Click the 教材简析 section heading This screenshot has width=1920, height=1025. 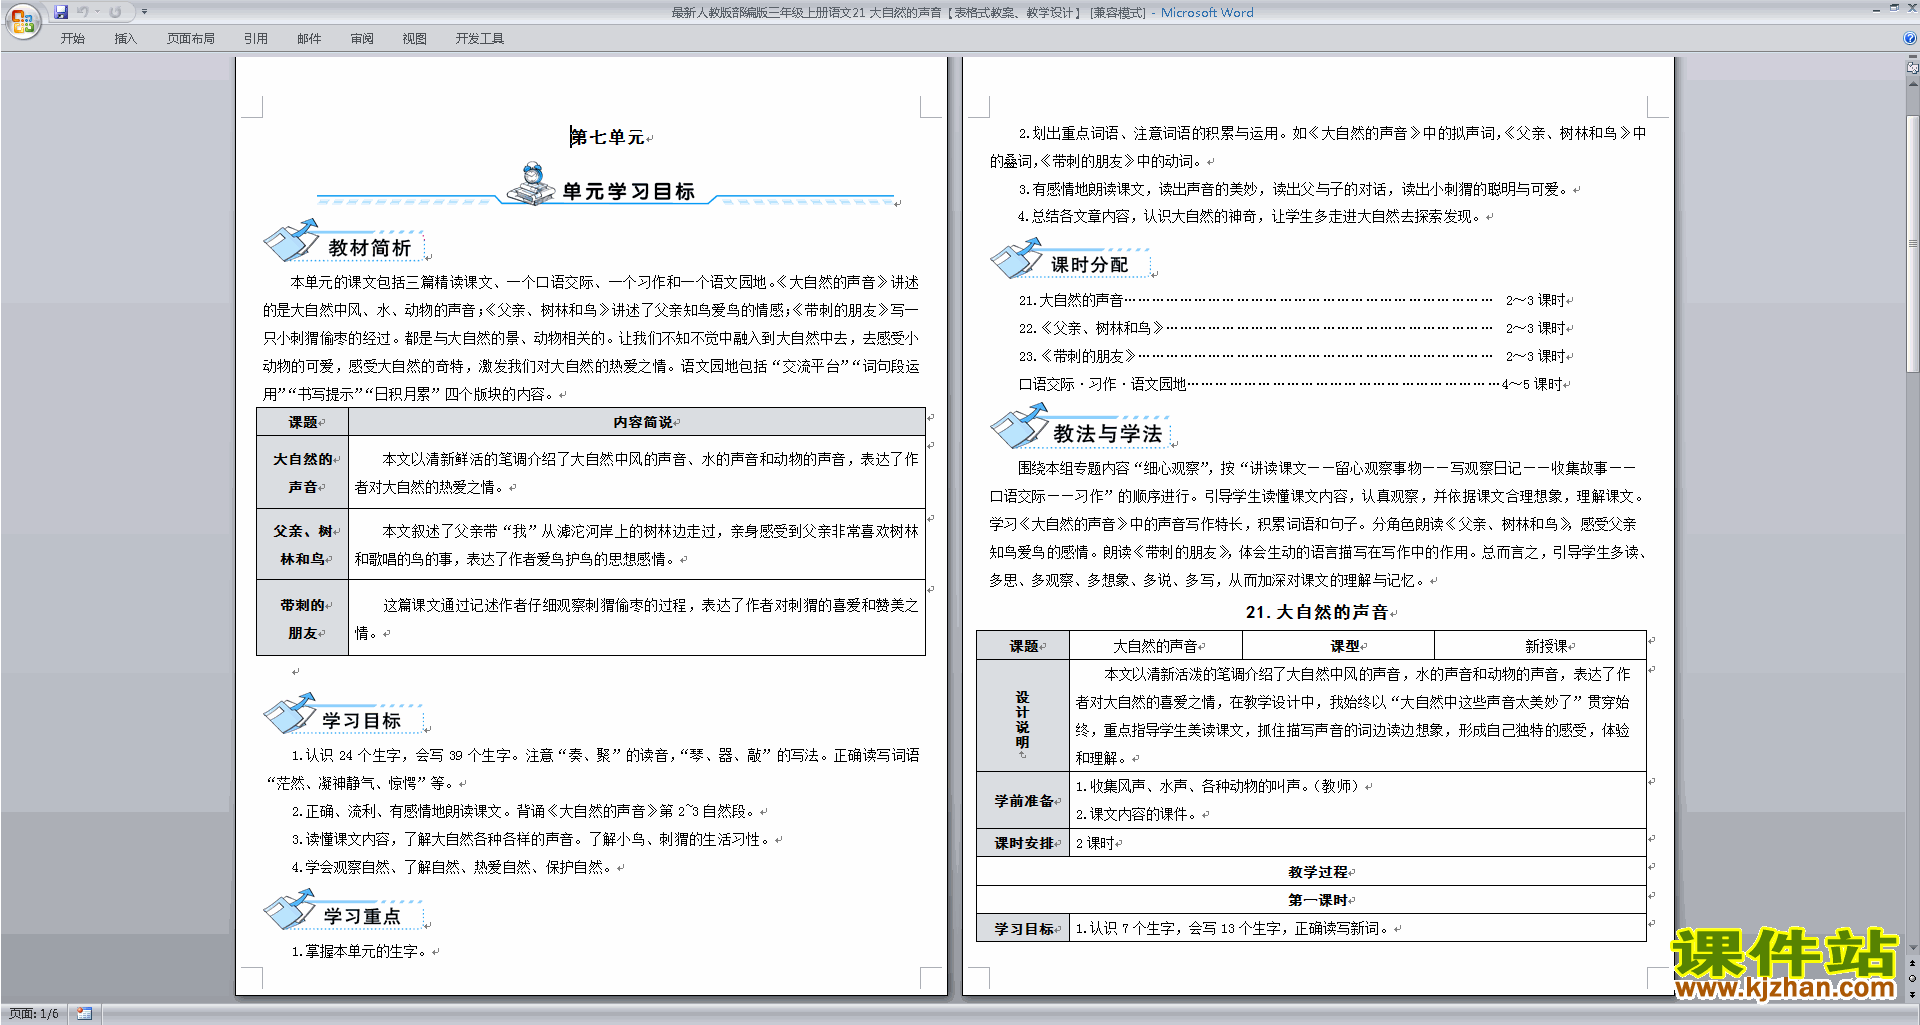369,247
